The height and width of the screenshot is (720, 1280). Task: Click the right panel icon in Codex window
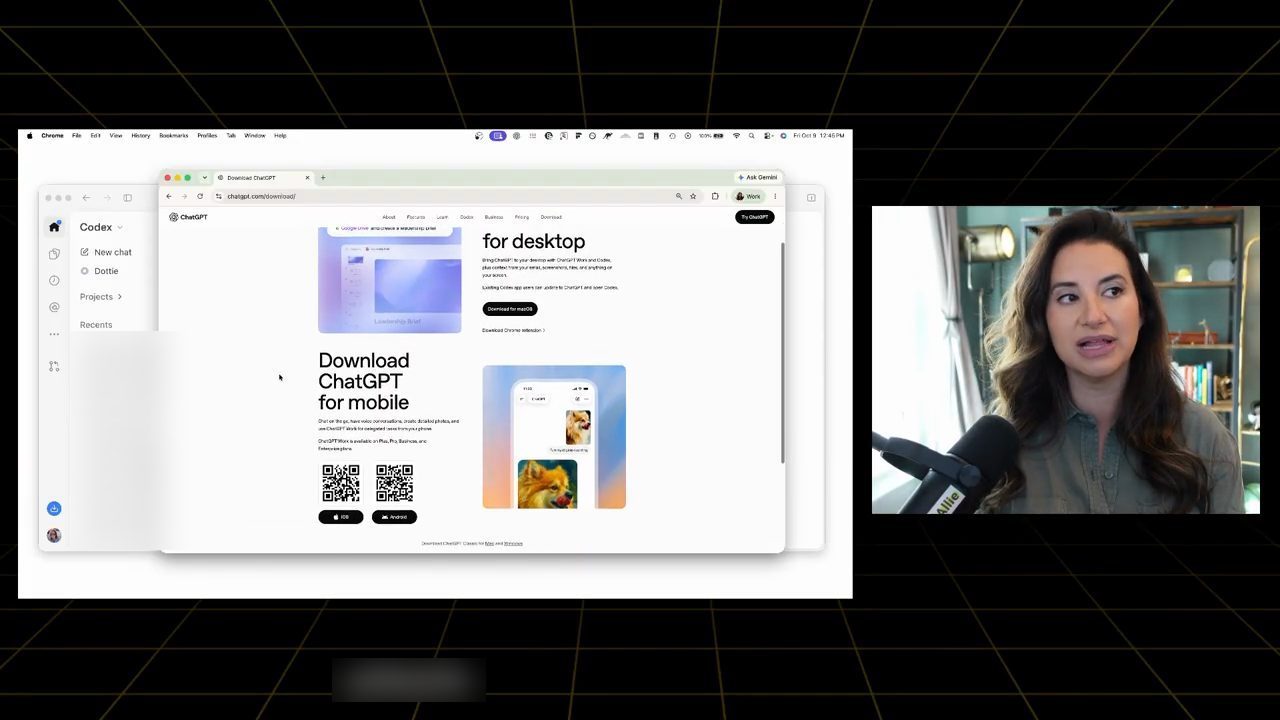[x=811, y=198]
